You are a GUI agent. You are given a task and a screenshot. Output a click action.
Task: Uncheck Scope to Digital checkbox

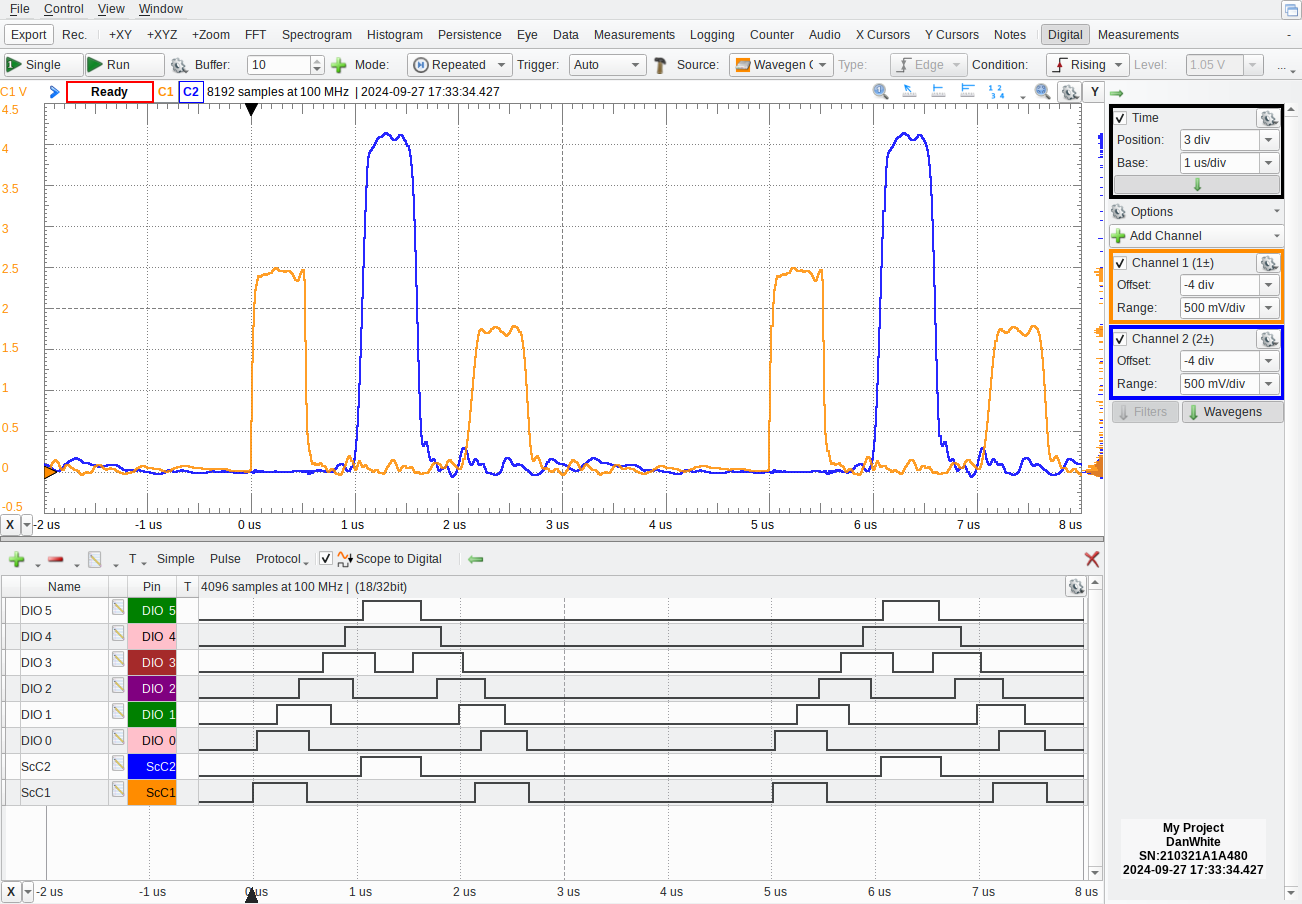325,559
